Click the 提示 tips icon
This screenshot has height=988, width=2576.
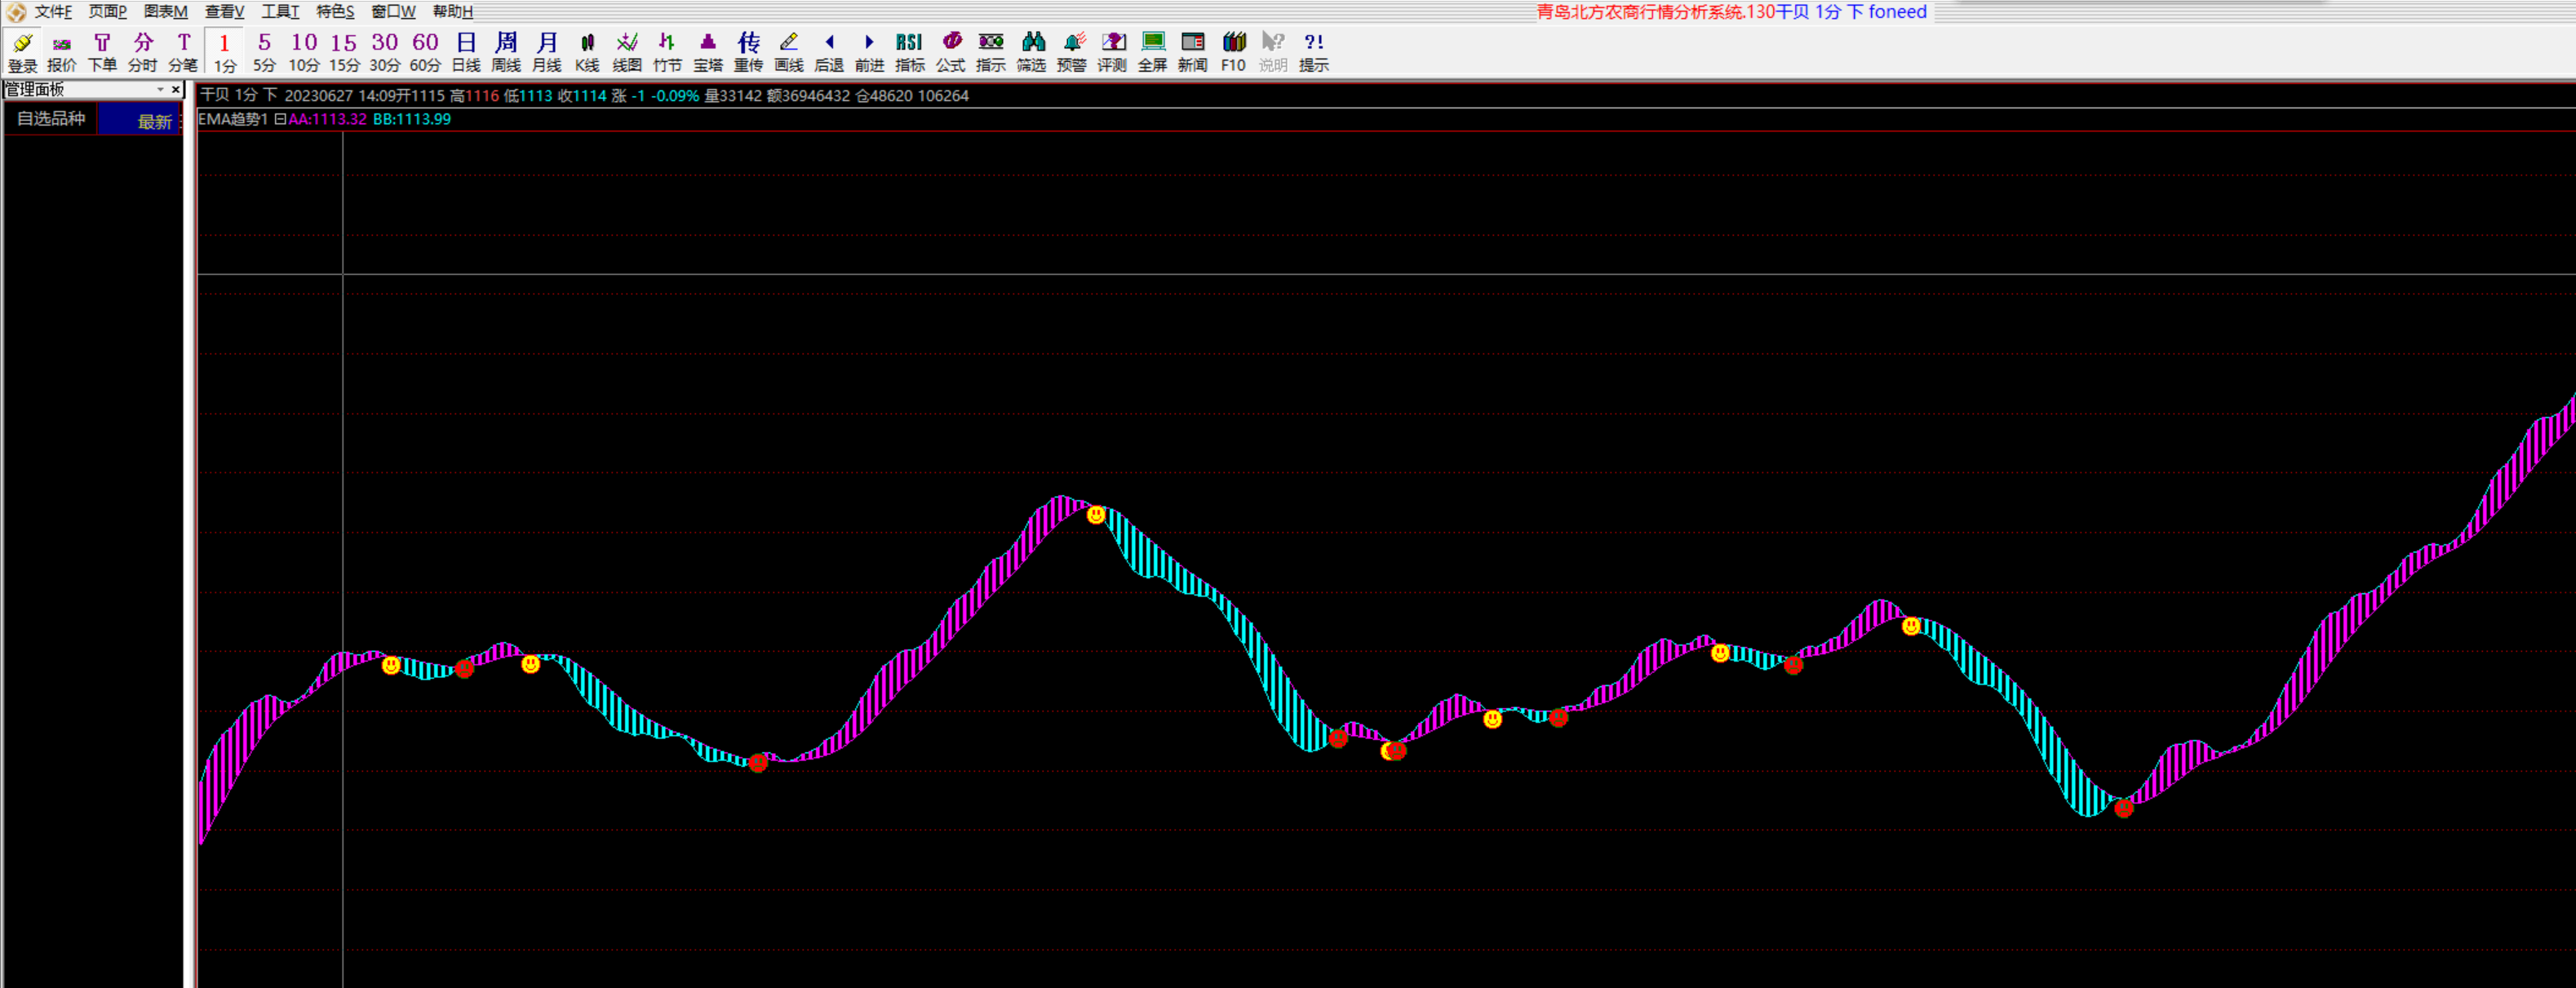click(x=1314, y=52)
